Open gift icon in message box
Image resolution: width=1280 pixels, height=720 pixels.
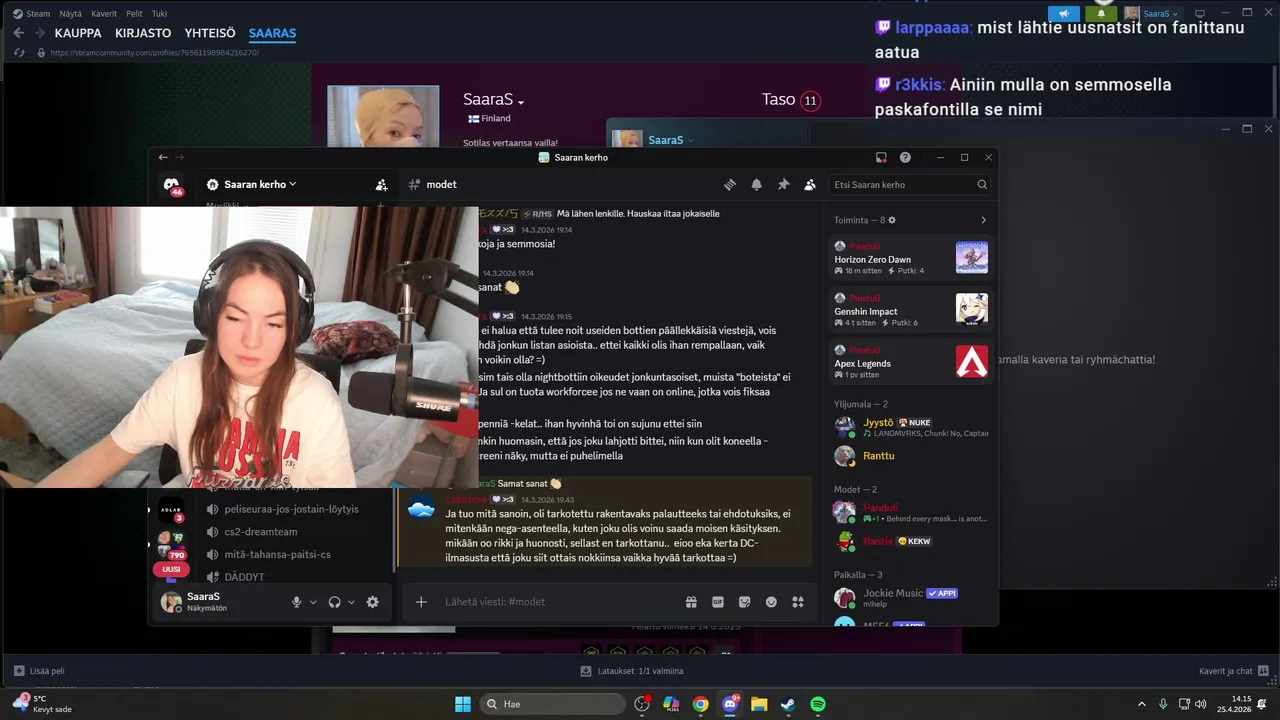click(x=691, y=602)
